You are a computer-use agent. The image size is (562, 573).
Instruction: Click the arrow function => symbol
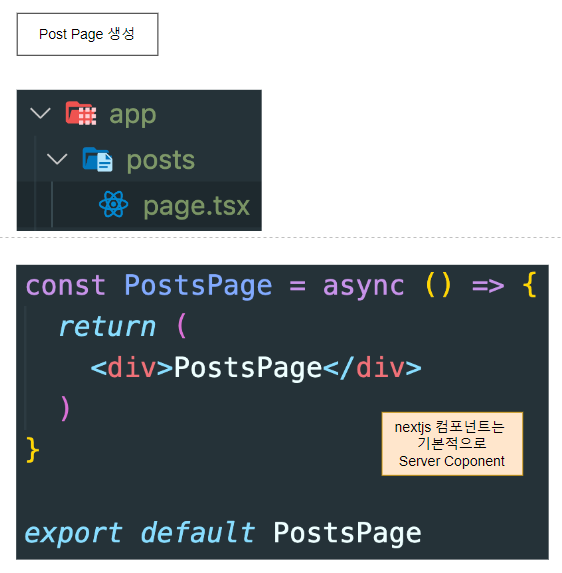[488, 286]
